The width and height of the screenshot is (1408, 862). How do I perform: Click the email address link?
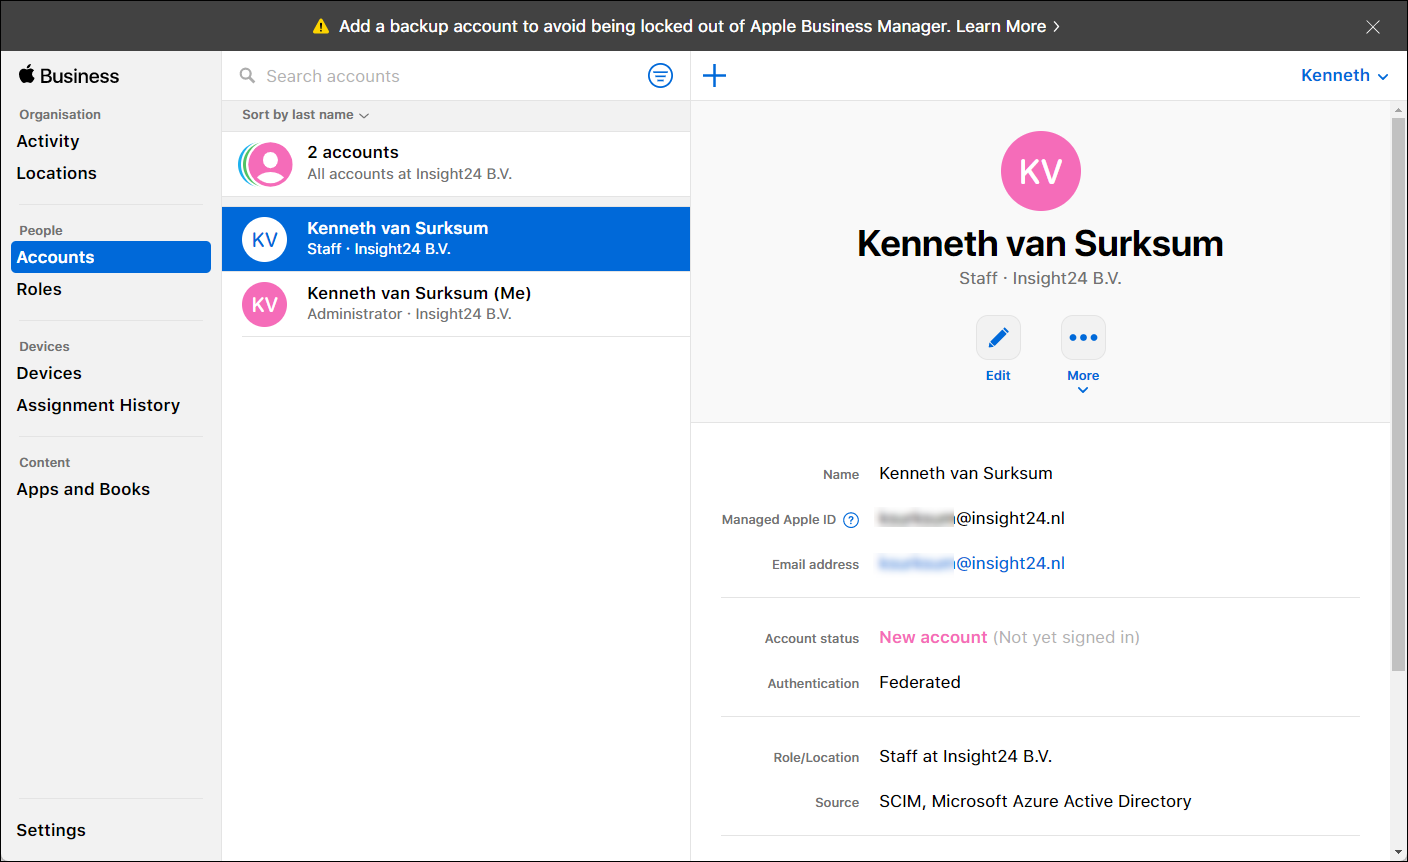tap(972, 563)
